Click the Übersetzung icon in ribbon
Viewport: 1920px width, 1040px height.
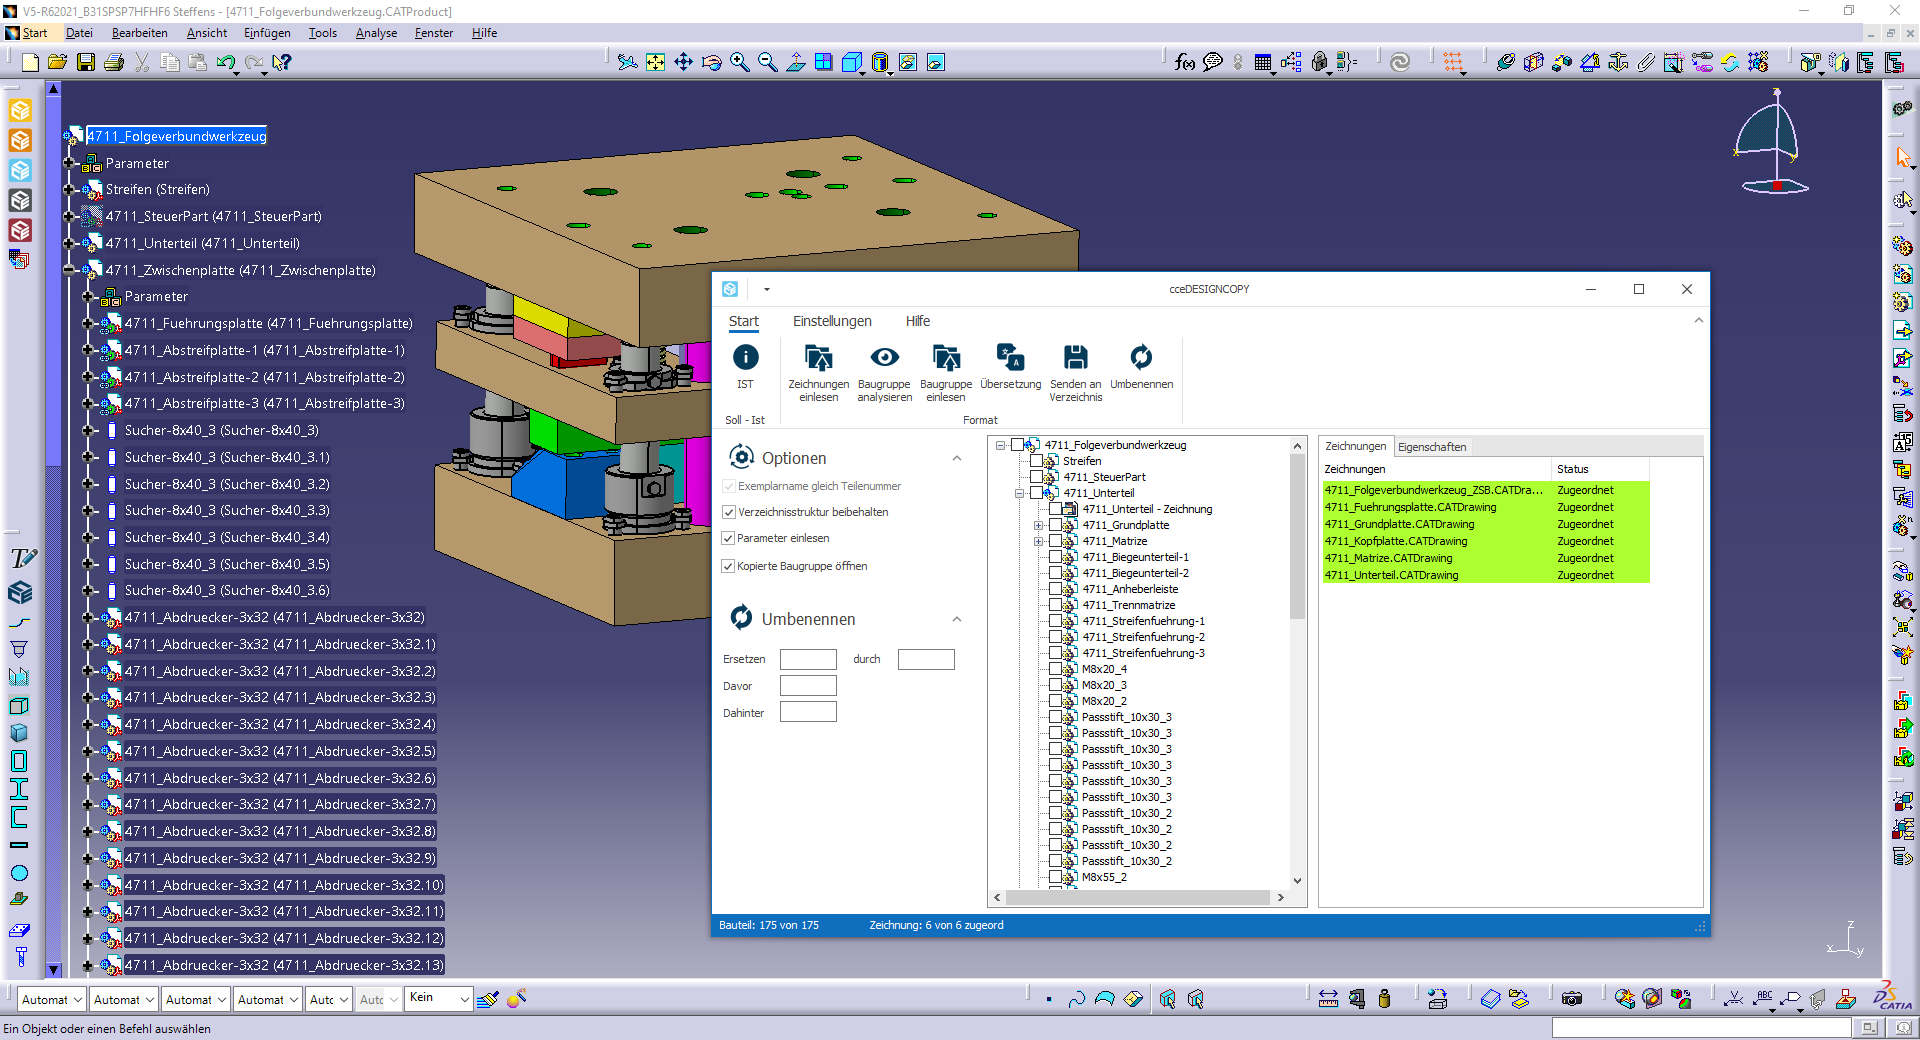1010,358
